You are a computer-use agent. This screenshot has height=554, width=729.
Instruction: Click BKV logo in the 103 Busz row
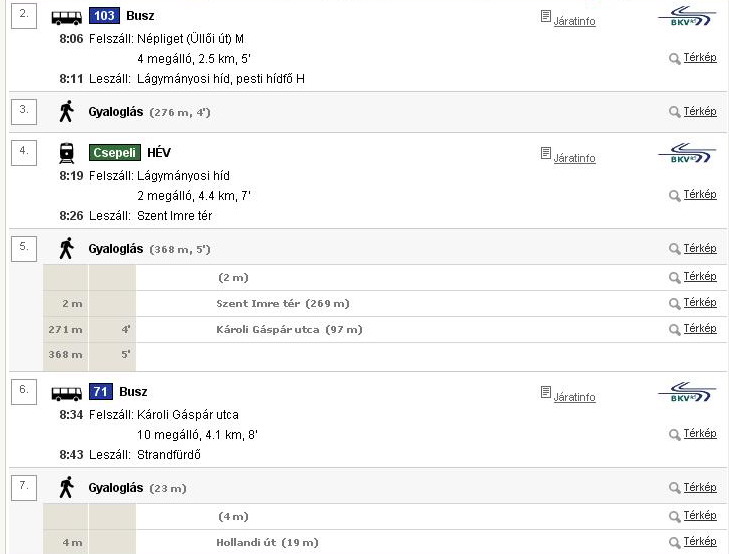(687, 18)
